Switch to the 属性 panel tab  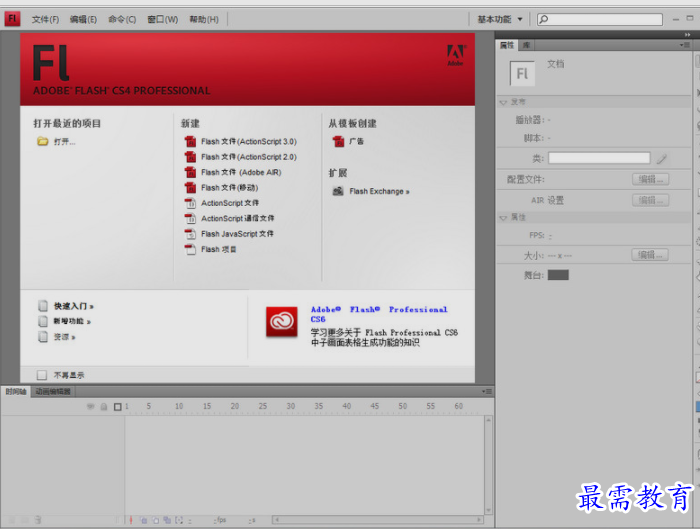507,45
